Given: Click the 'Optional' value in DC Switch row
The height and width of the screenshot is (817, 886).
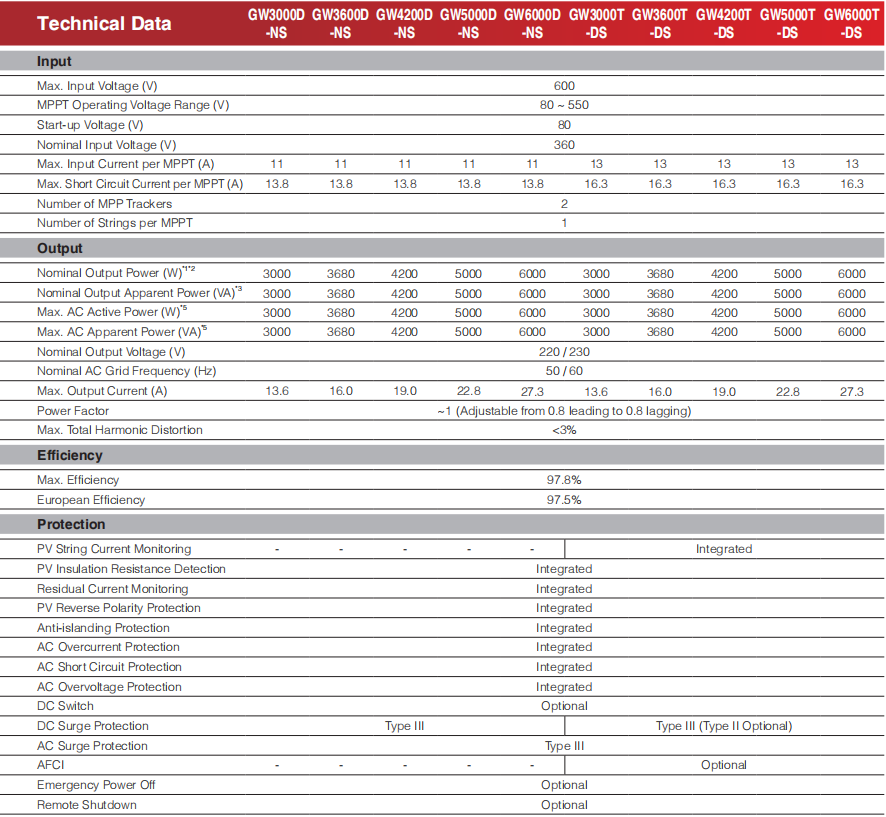Looking at the screenshot, I should [564, 706].
